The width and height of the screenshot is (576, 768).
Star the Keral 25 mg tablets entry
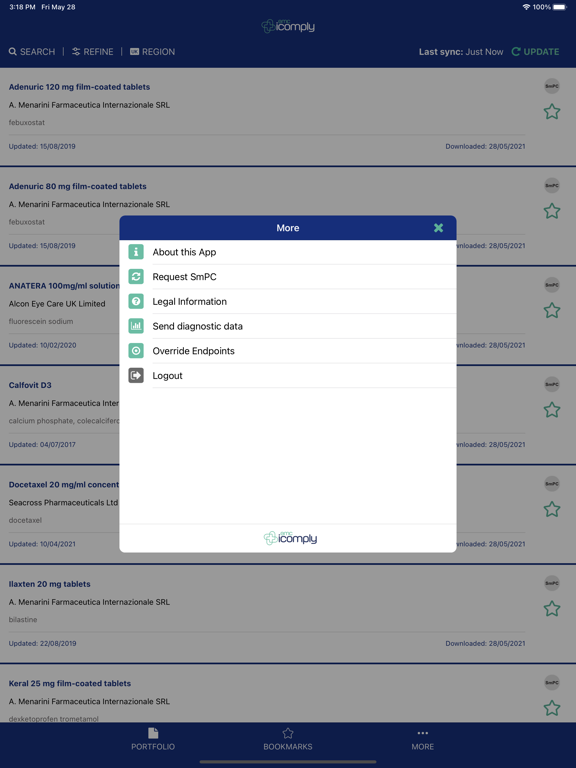(x=552, y=708)
